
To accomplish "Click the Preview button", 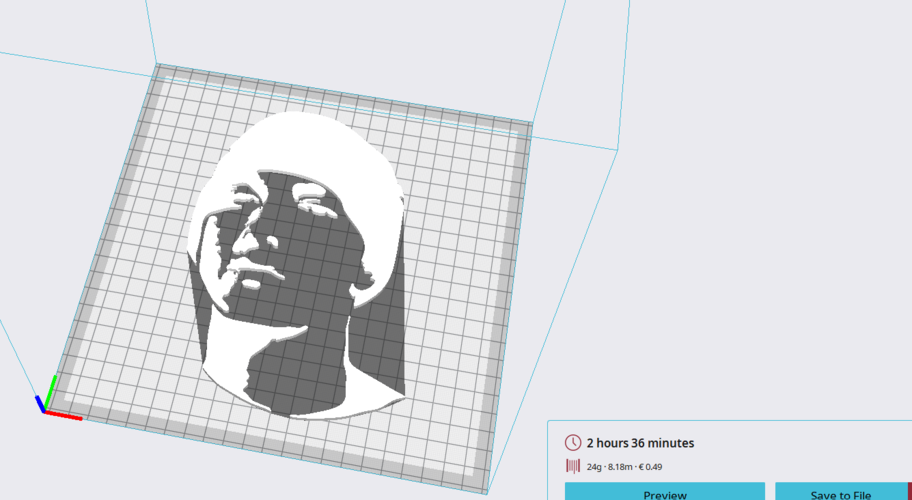I will click(665, 491).
